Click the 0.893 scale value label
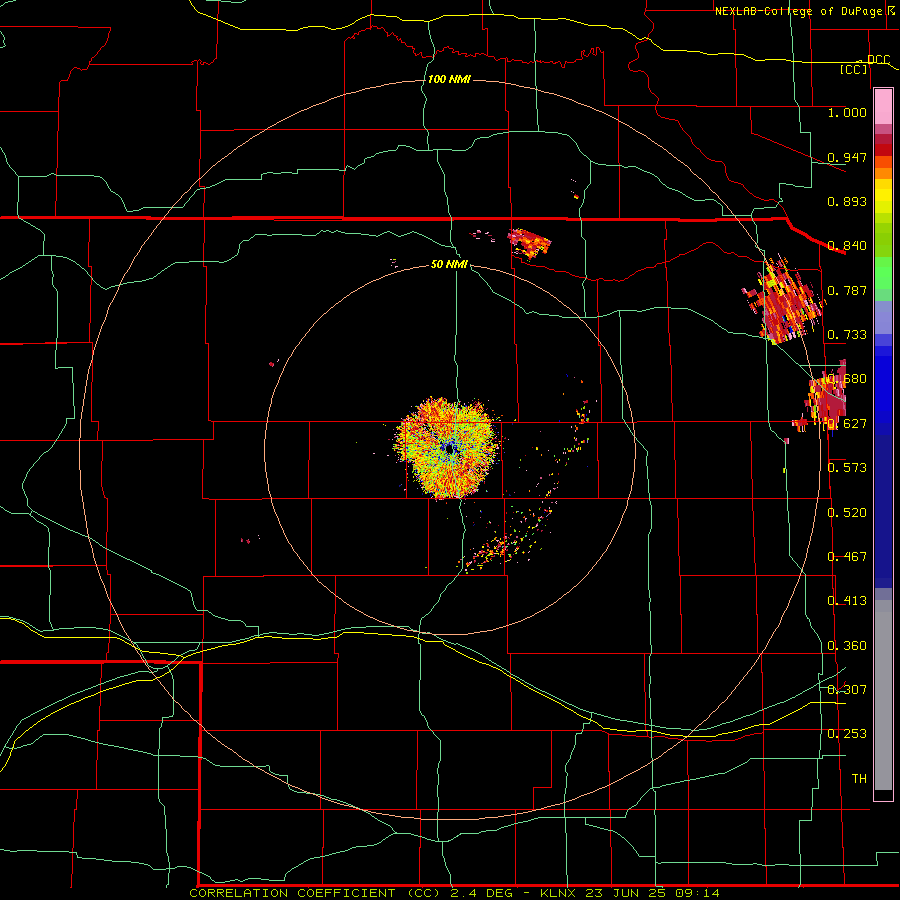This screenshot has height=900, width=900. click(x=847, y=201)
